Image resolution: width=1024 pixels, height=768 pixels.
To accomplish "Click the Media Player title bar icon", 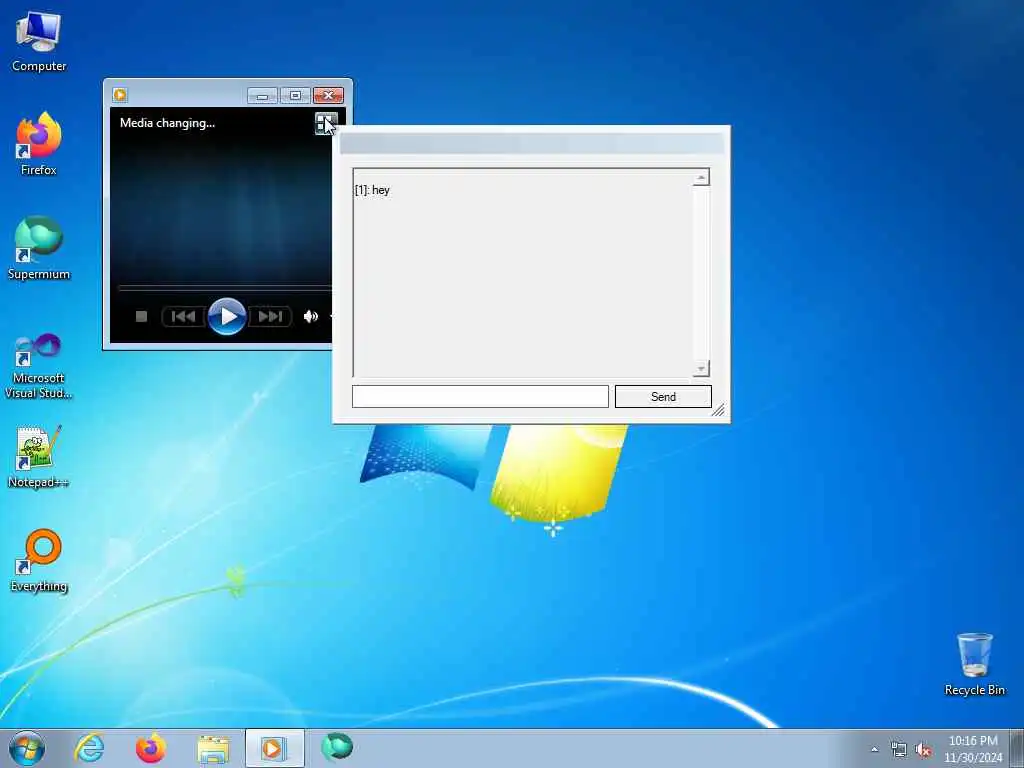I will (x=120, y=95).
